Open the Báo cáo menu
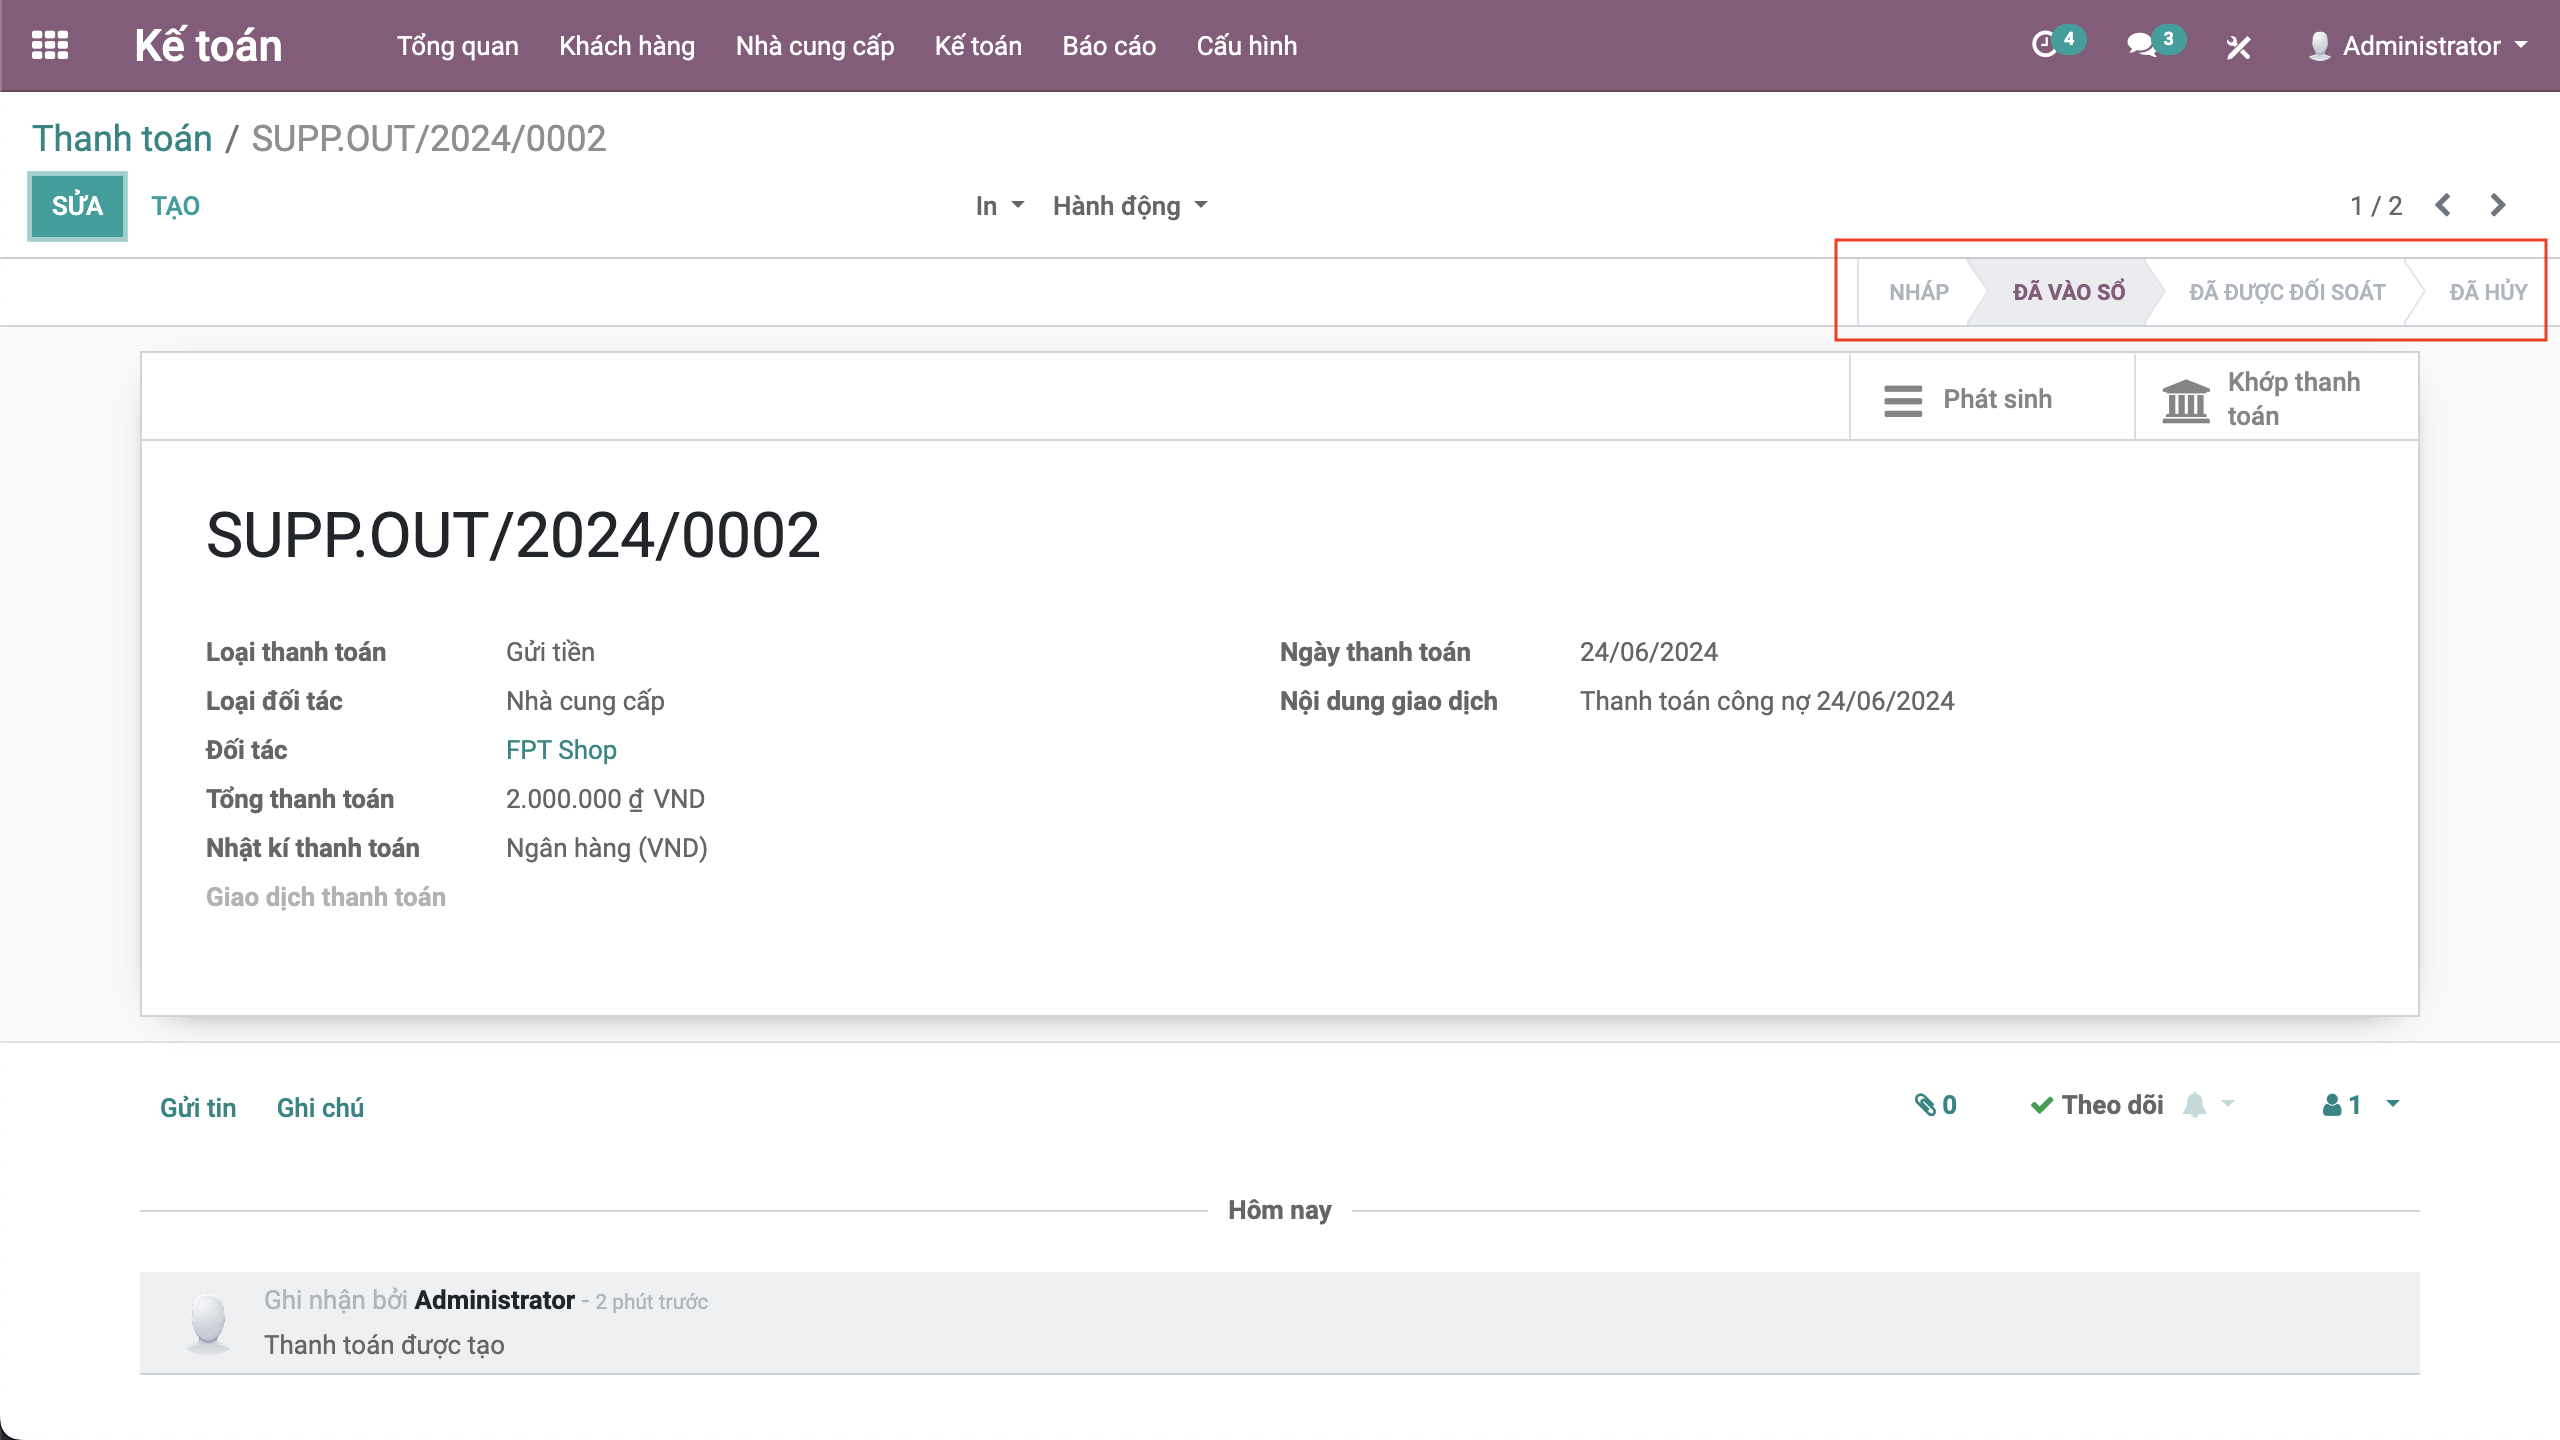The width and height of the screenshot is (2560, 1440). point(1109,46)
